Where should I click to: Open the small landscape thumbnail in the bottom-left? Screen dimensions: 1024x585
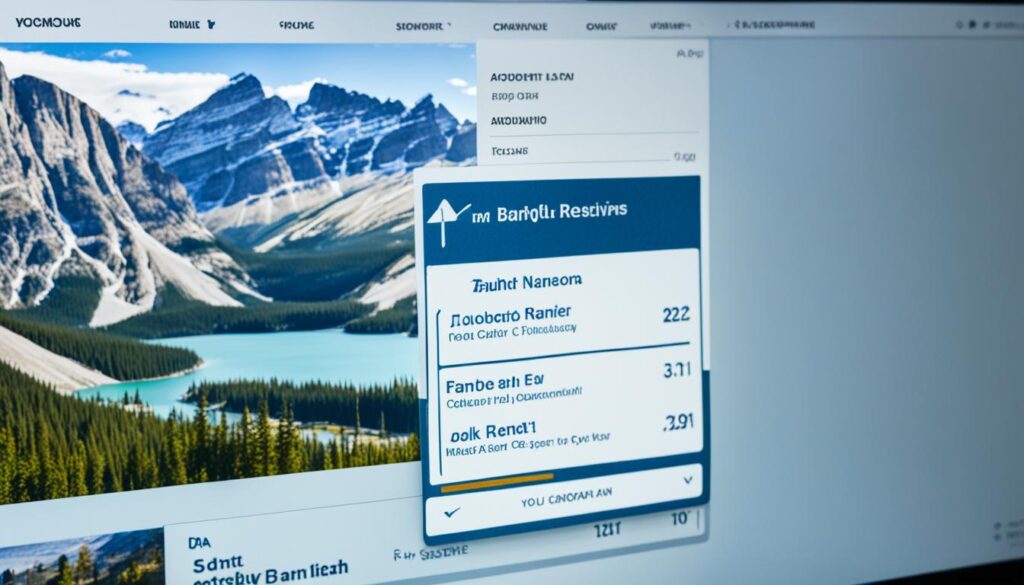pyautogui.click(x=82, y=559)
